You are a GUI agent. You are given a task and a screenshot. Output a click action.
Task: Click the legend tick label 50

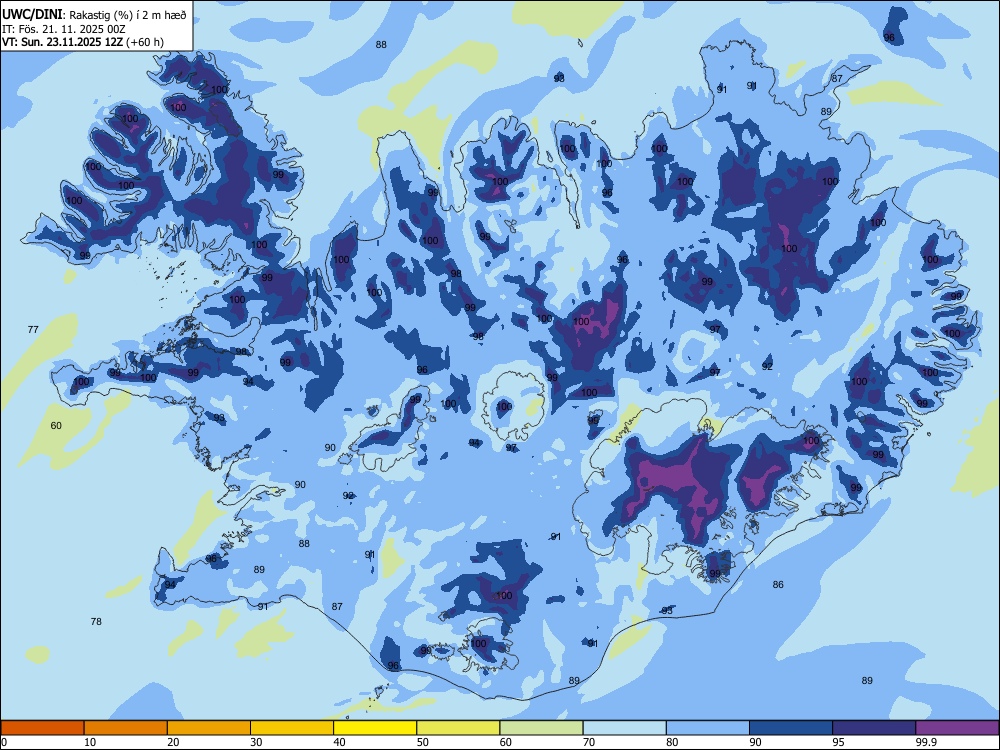point(422,742)
